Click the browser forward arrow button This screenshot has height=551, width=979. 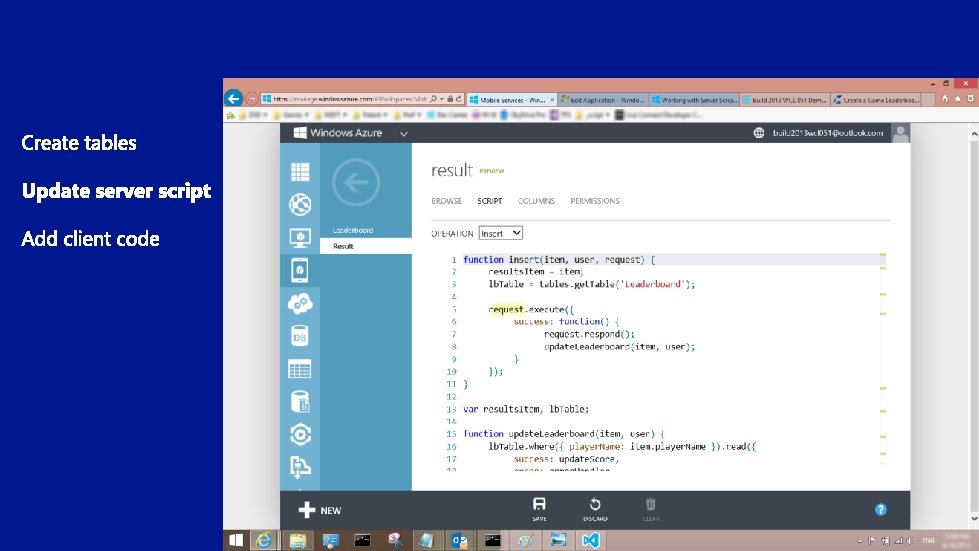coord(252,99)
